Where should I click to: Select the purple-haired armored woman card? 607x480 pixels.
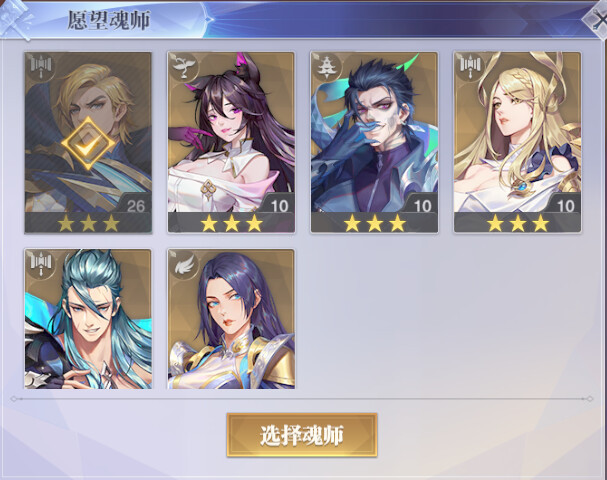[231, 319]
